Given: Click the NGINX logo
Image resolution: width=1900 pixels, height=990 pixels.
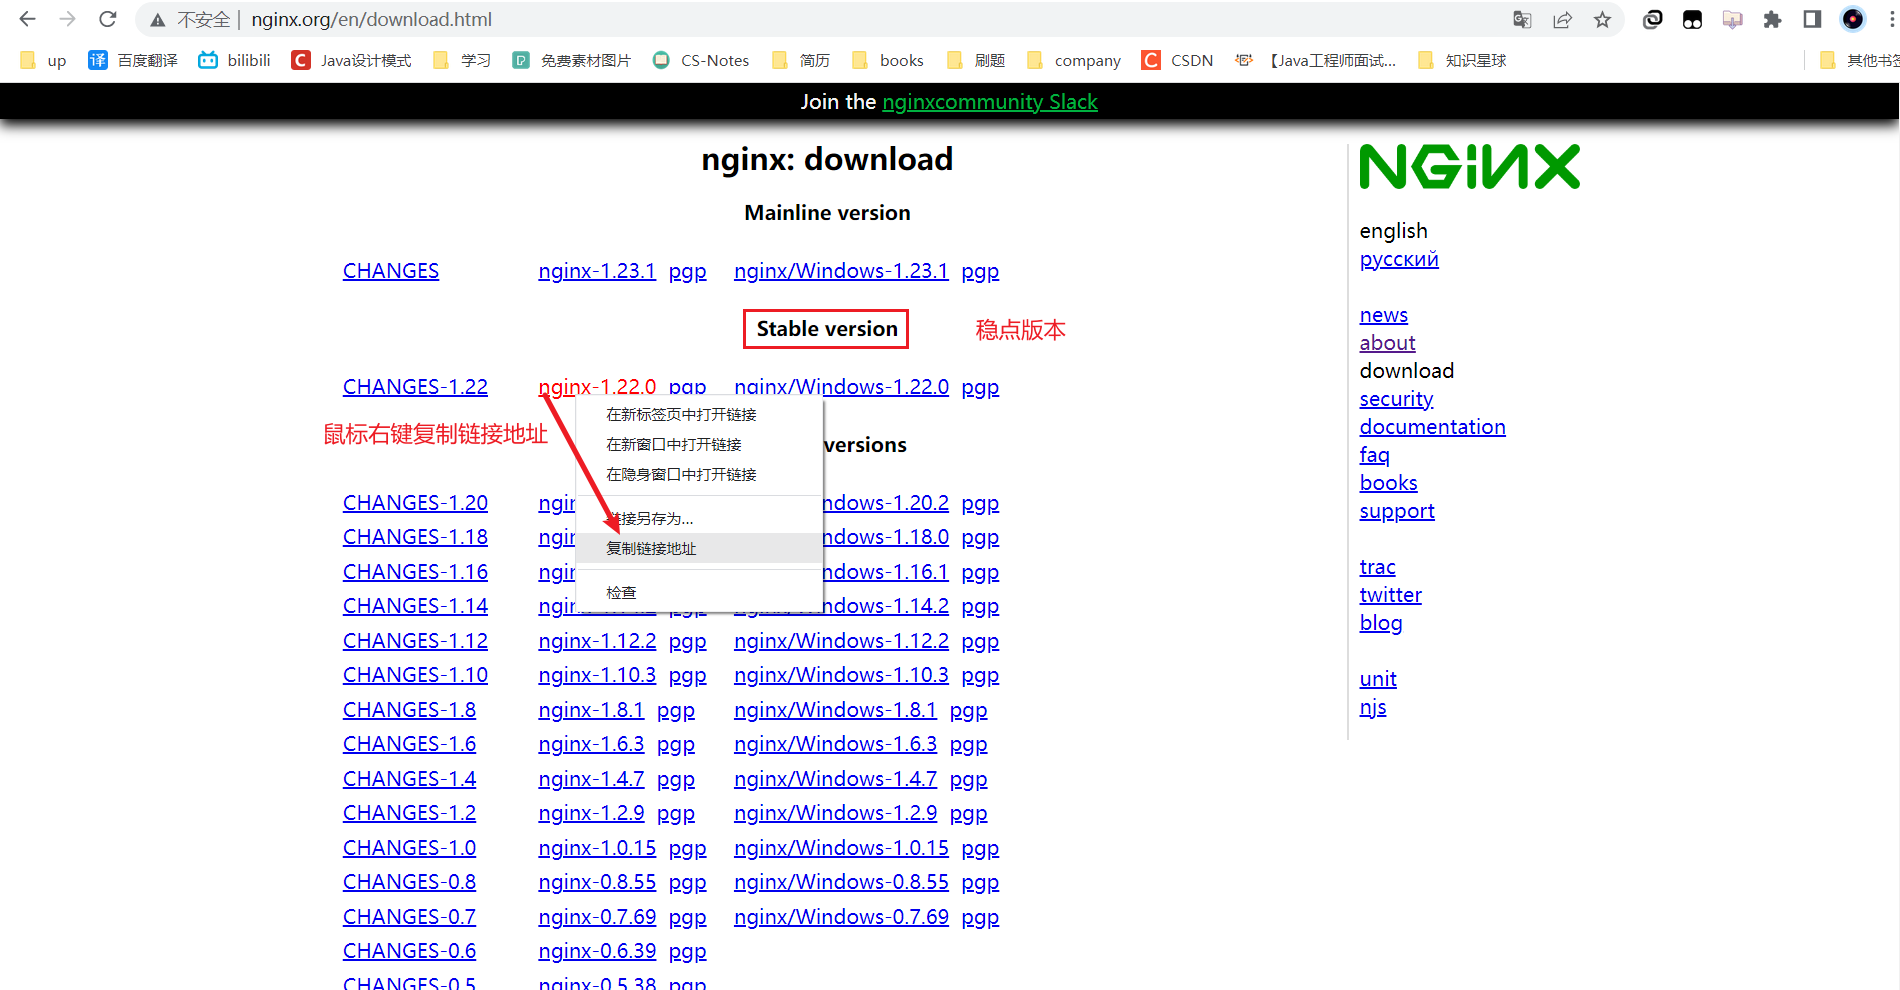Looking at the screenshot, I should point(1469,167).
